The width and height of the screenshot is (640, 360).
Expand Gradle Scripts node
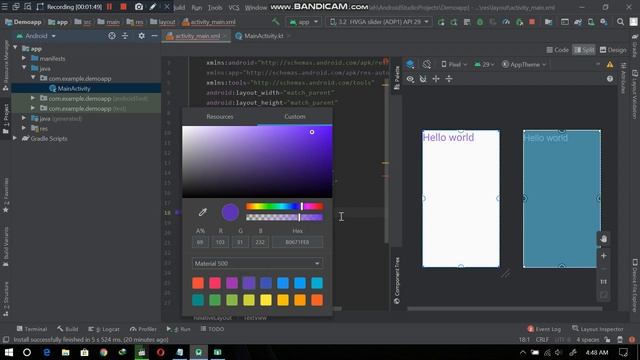[x=15, y=138]
